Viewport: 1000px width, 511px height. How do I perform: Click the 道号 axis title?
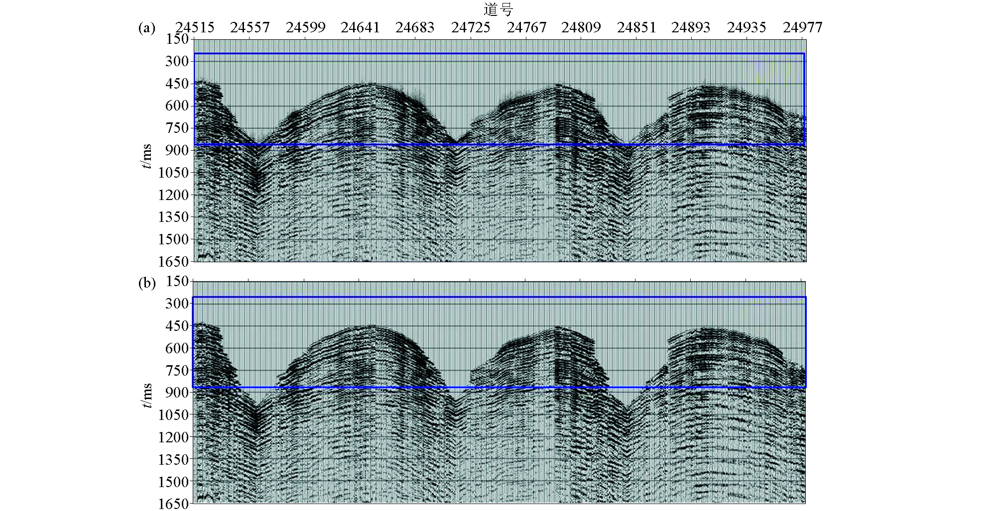[499, 10]
